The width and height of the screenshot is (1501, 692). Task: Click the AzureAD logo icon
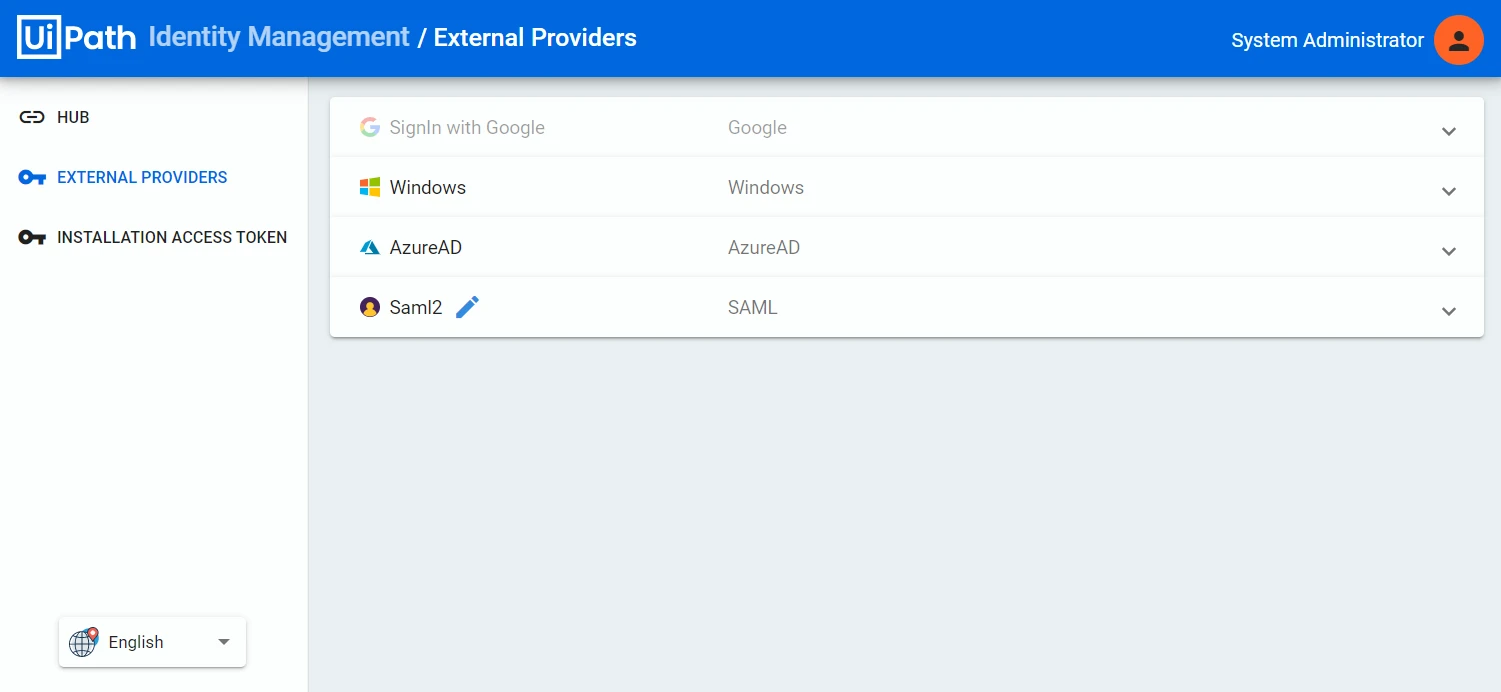pyautogui.click(x=370, y=247)
